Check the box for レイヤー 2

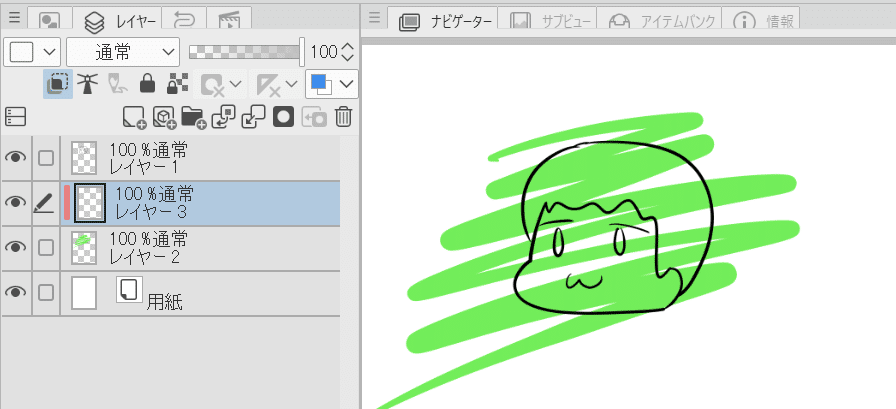point(46,247)
